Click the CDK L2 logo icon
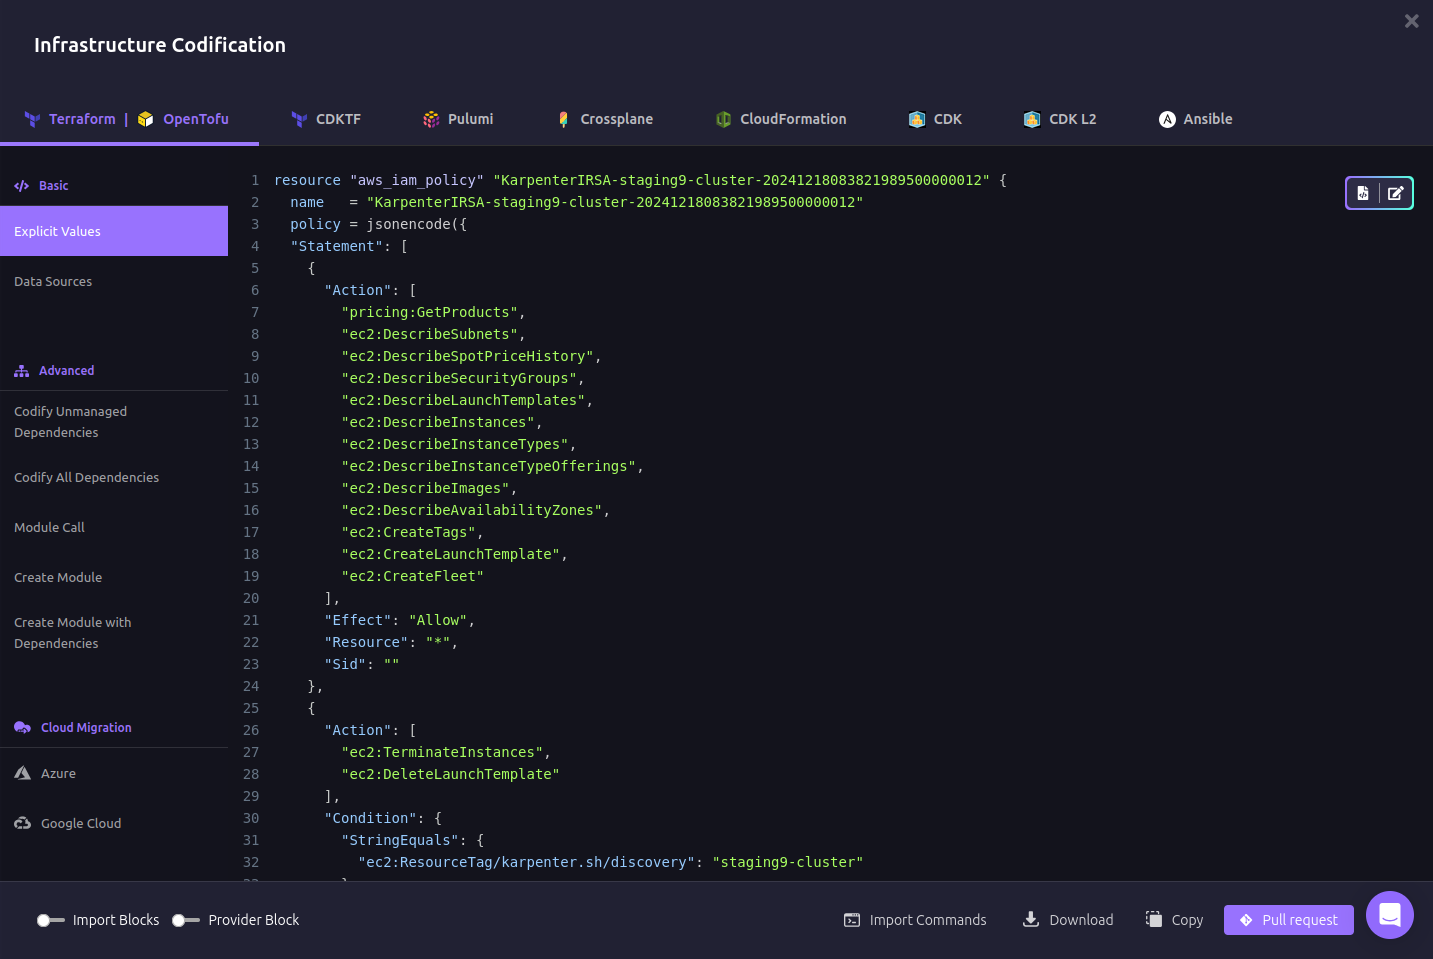 [1032, 119]
